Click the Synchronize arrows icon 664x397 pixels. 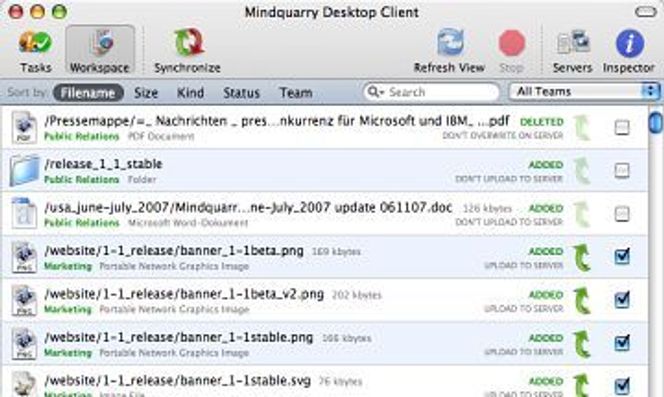pos(188,43)
